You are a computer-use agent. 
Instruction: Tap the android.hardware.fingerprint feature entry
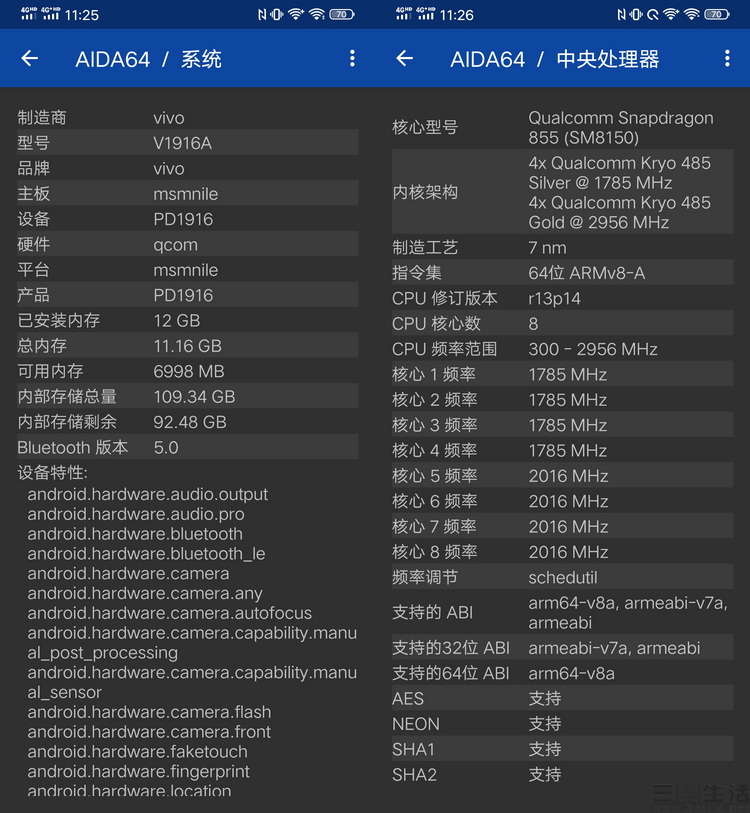click(139, 772)
